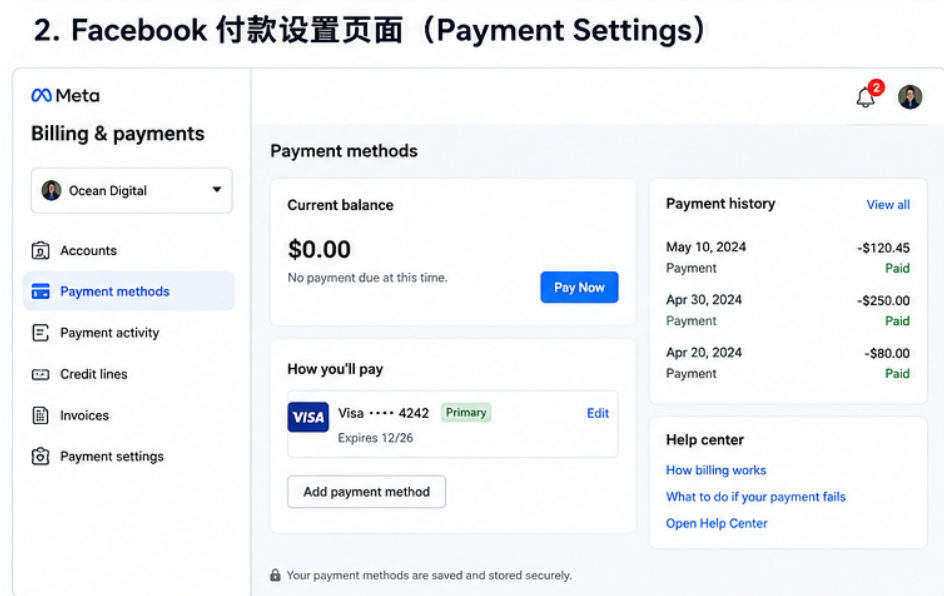This screenshot has height=596, width=944.
Task: Click the Billing & payments heading
Action: click(118, 134)
